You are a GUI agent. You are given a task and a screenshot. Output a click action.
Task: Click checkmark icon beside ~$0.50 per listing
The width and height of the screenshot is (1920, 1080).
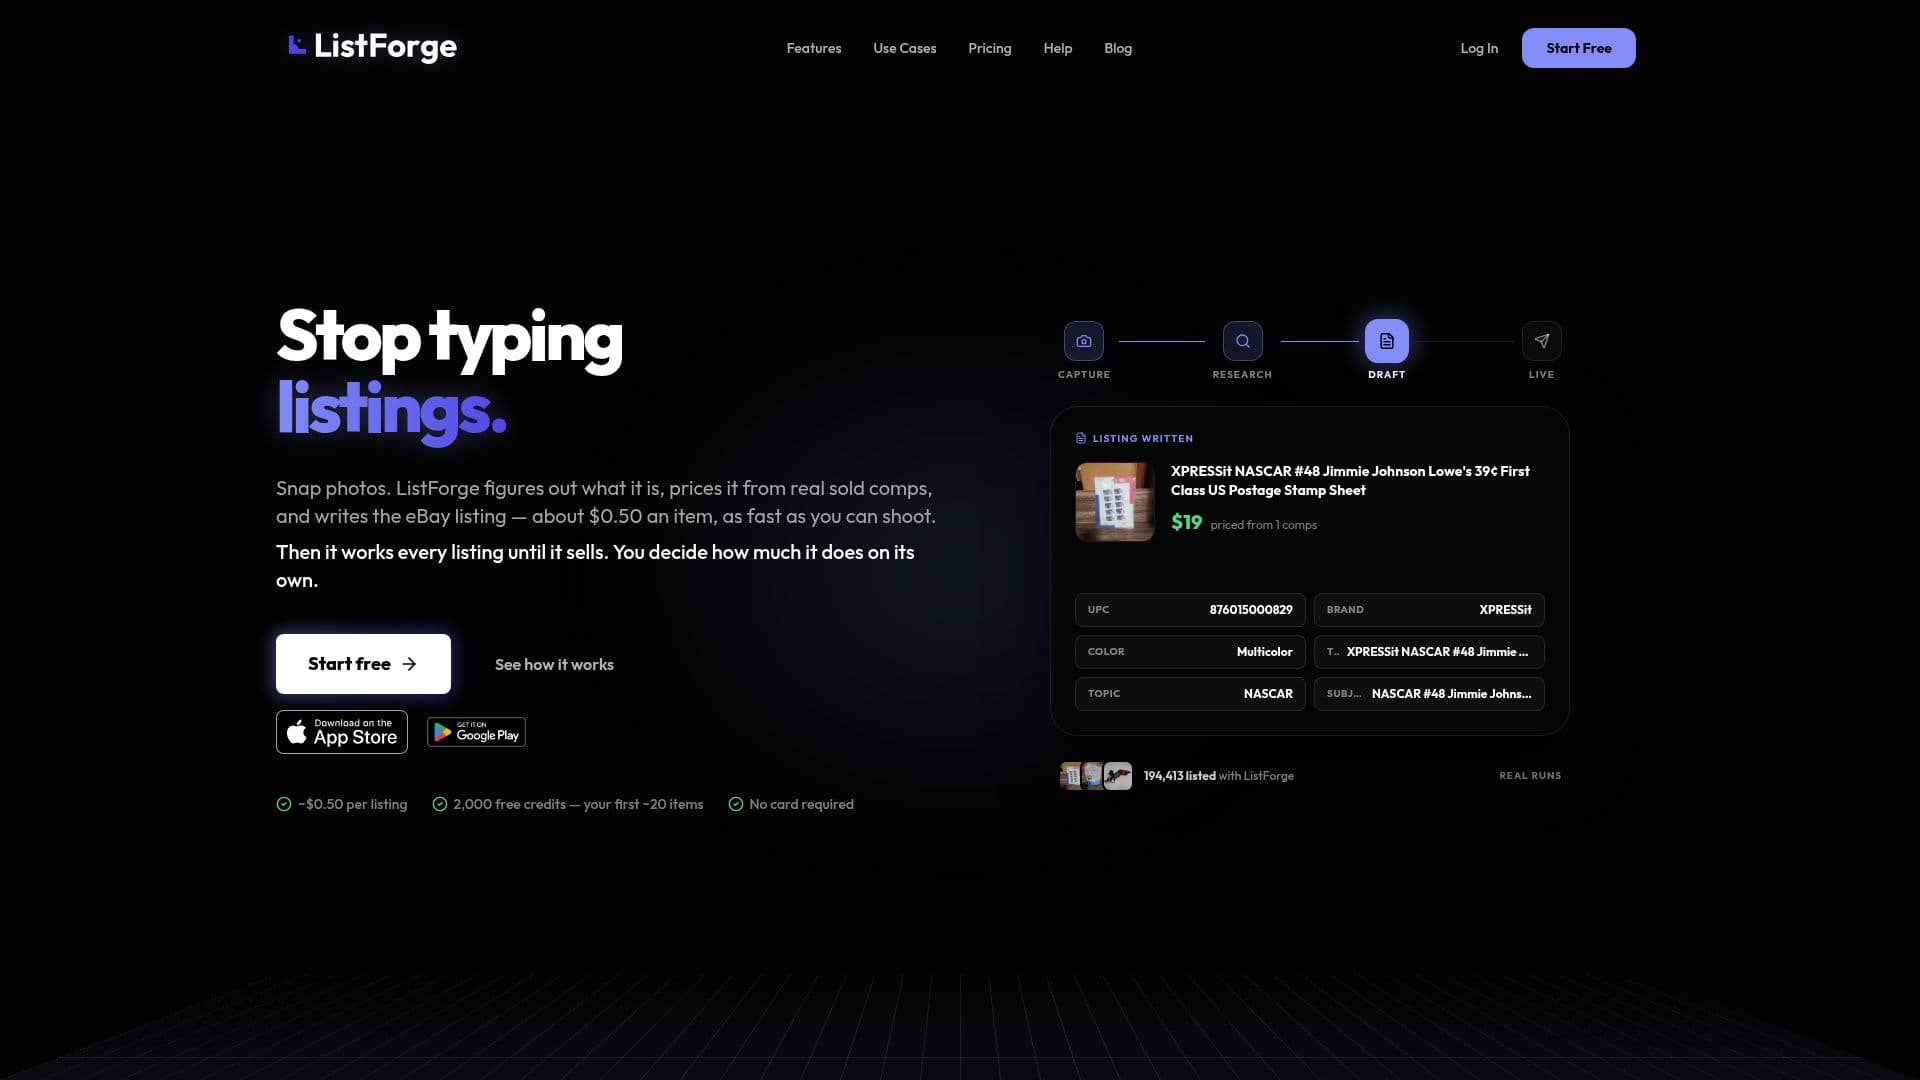284,804
